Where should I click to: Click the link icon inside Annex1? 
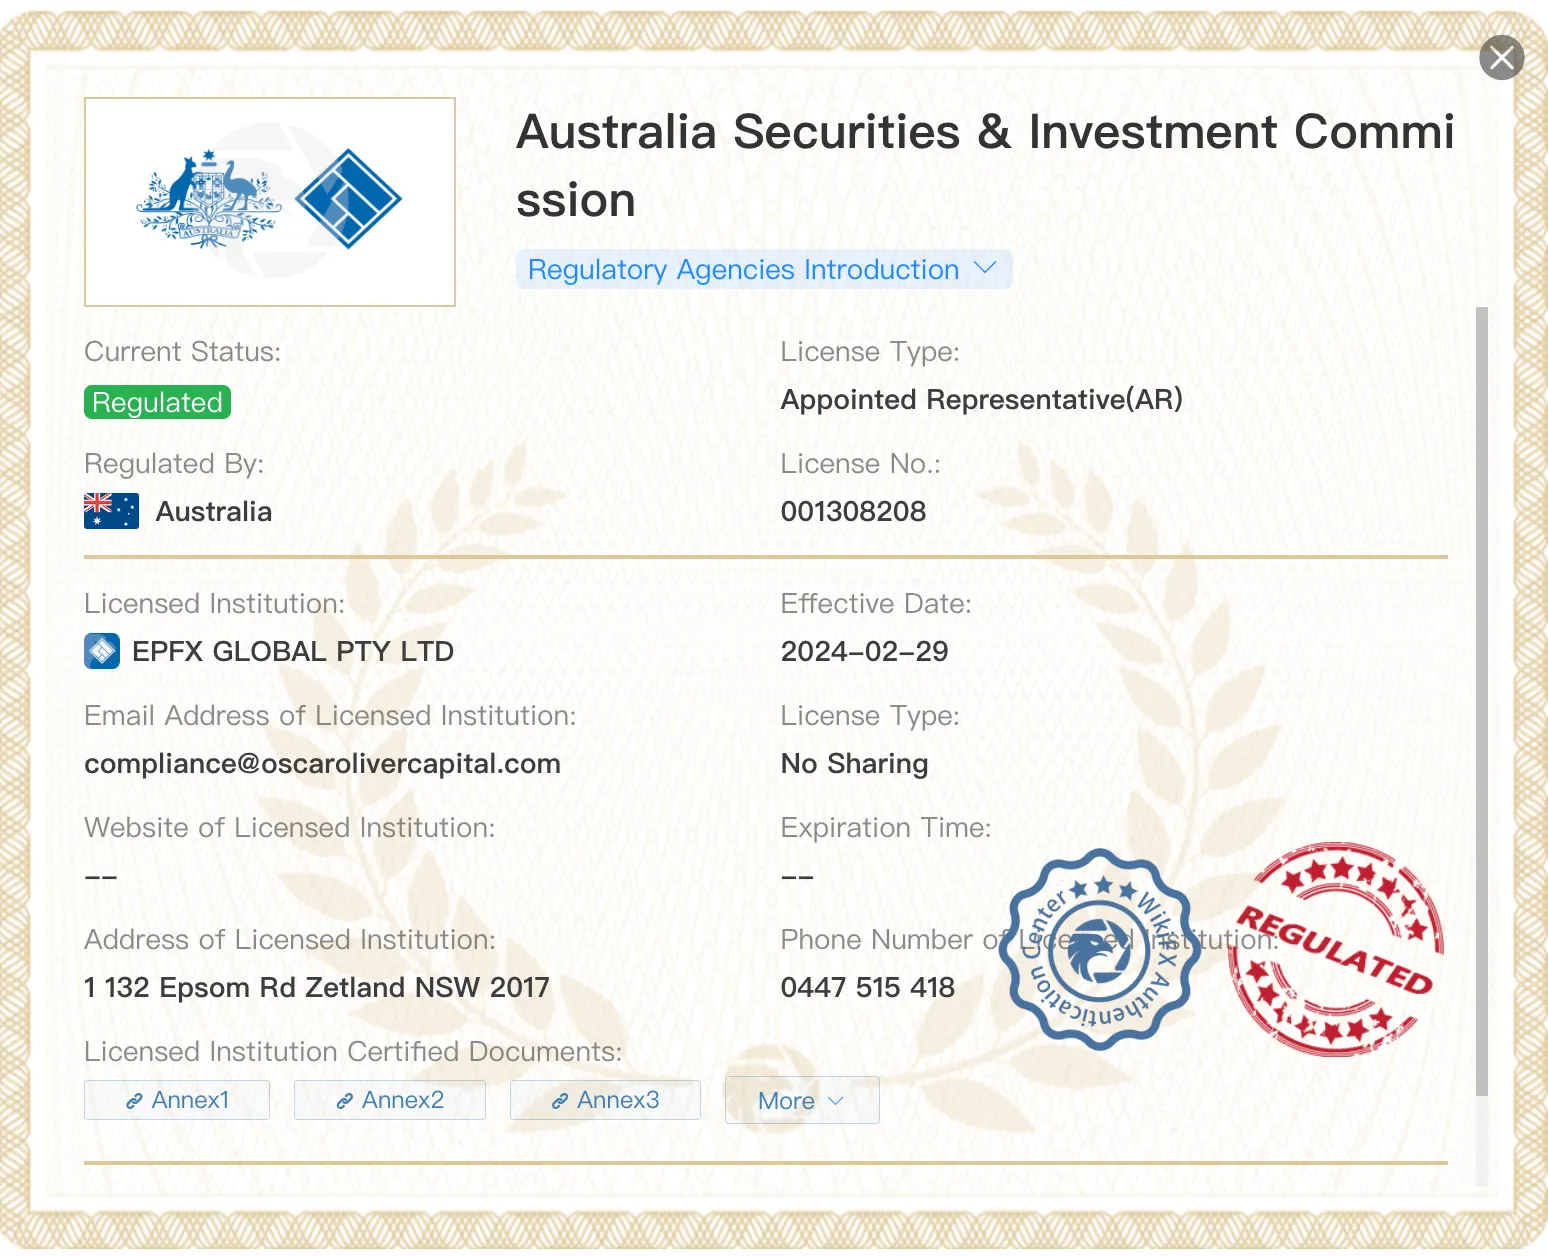pyautogui.click(x=134, y=1101)
